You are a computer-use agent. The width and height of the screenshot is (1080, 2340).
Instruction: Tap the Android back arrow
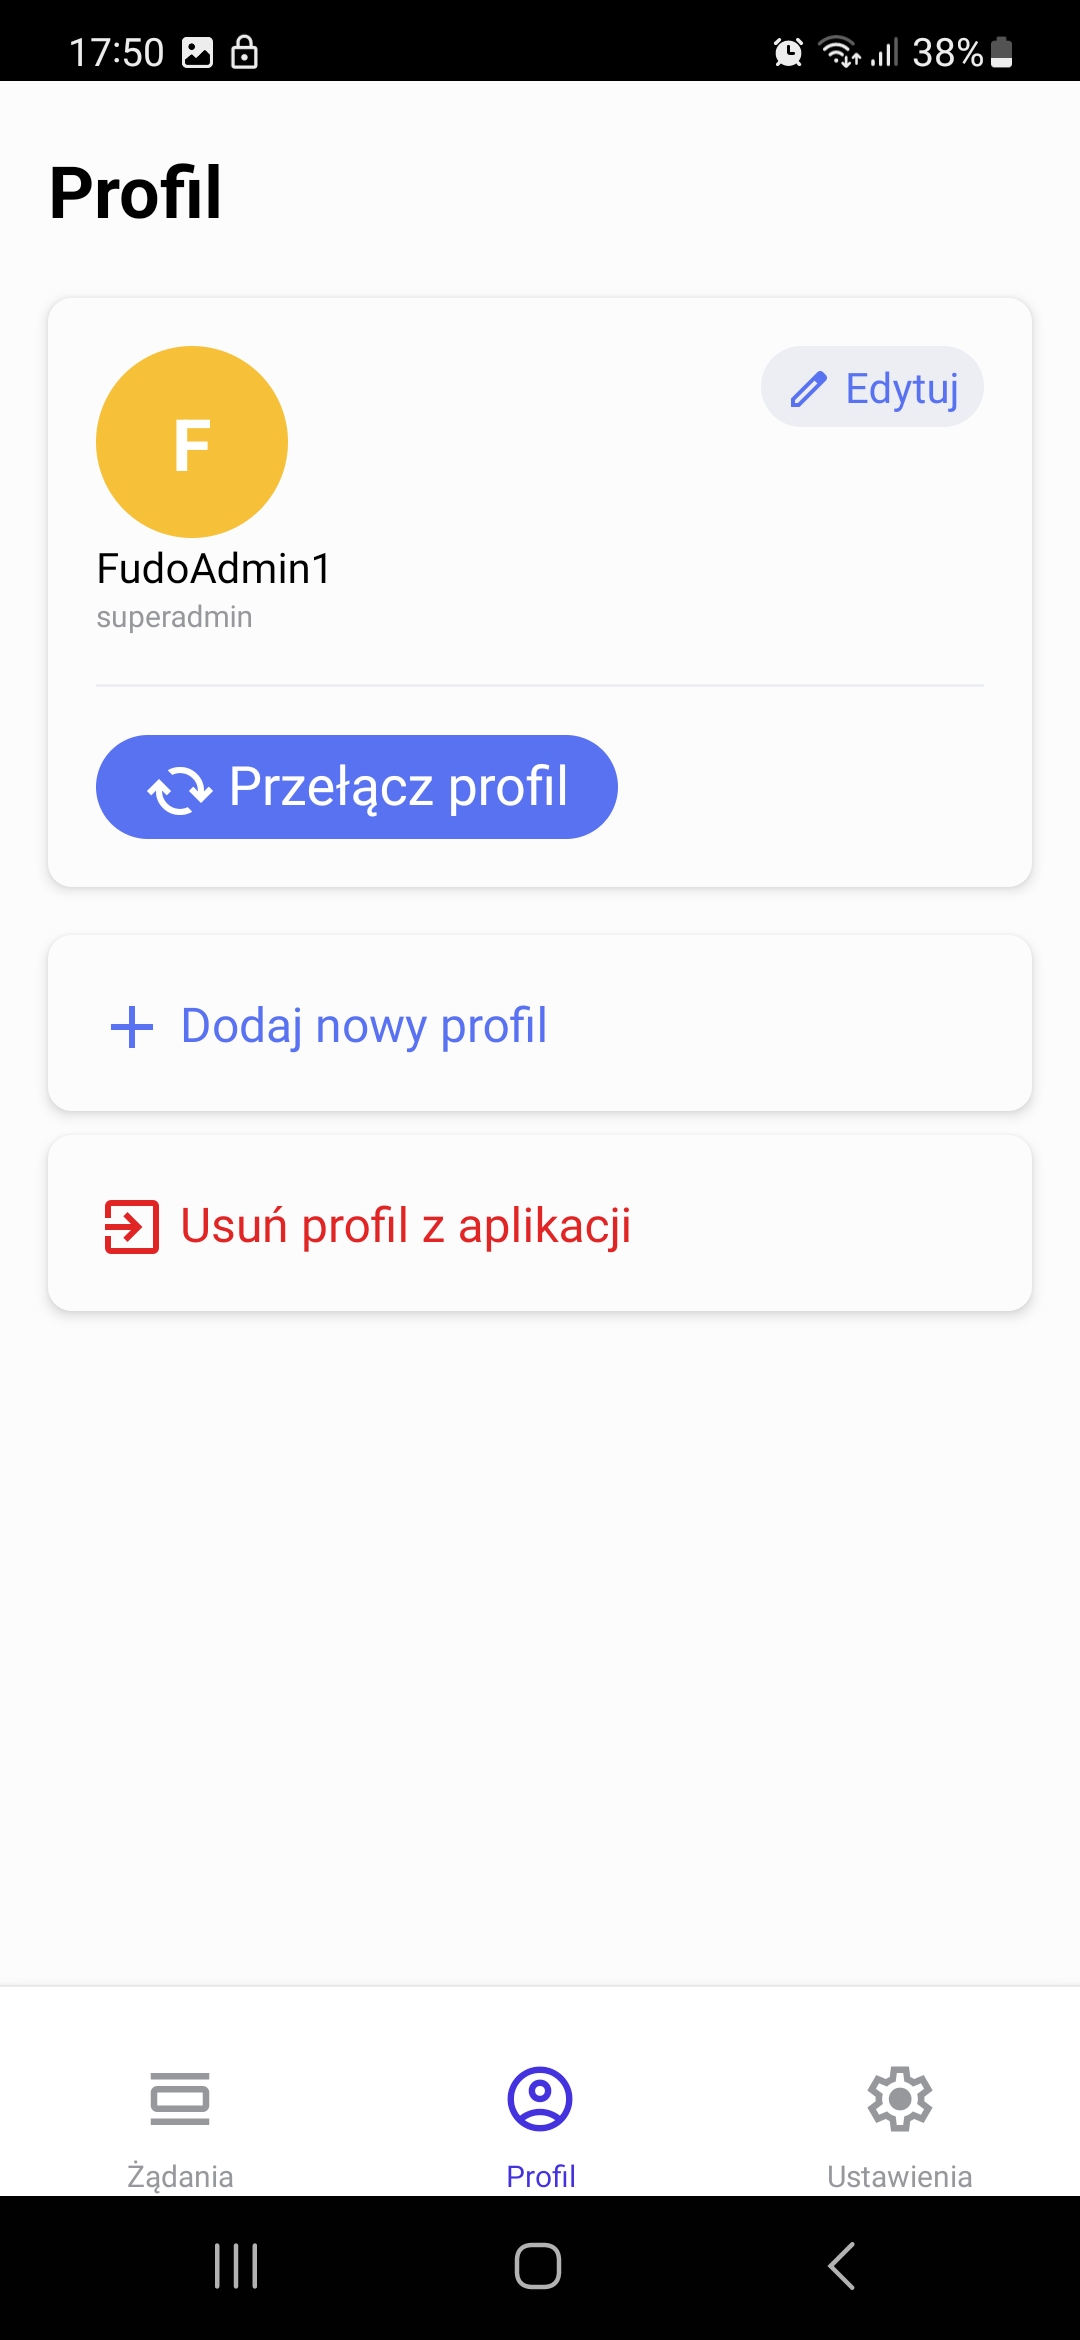(842, 2266)
